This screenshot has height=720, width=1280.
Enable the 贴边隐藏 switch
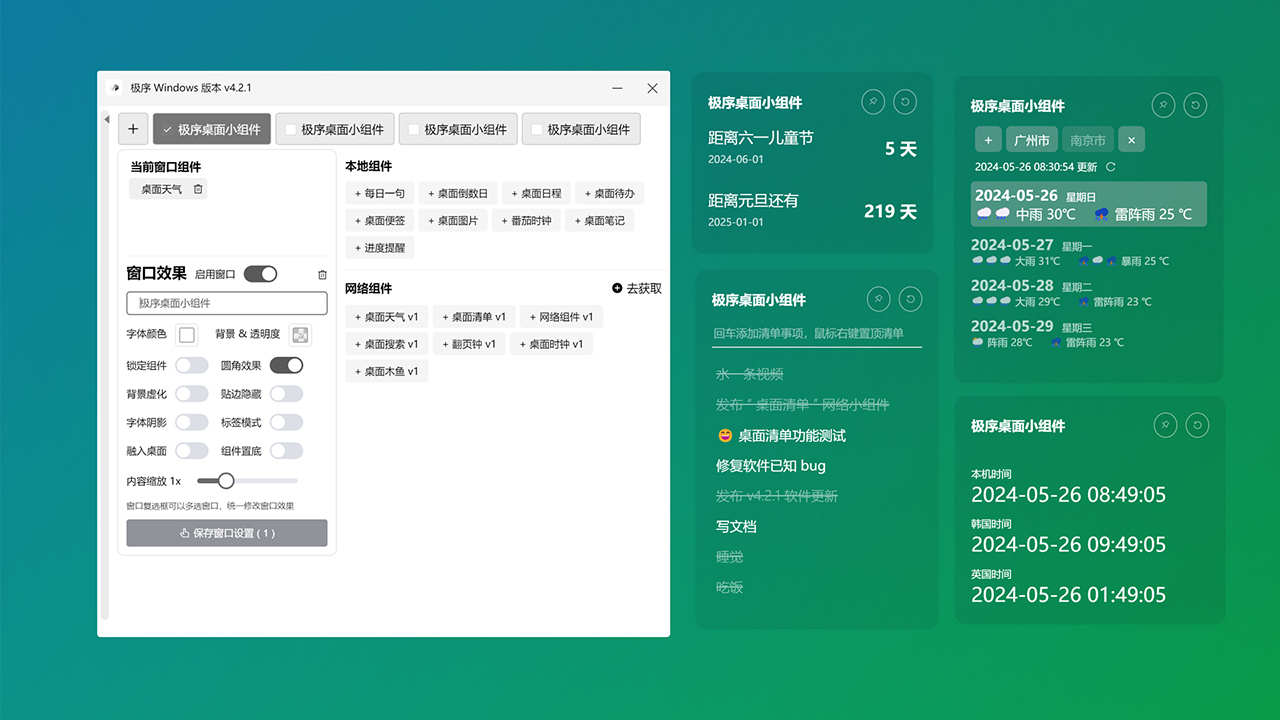tap(286, 394)
